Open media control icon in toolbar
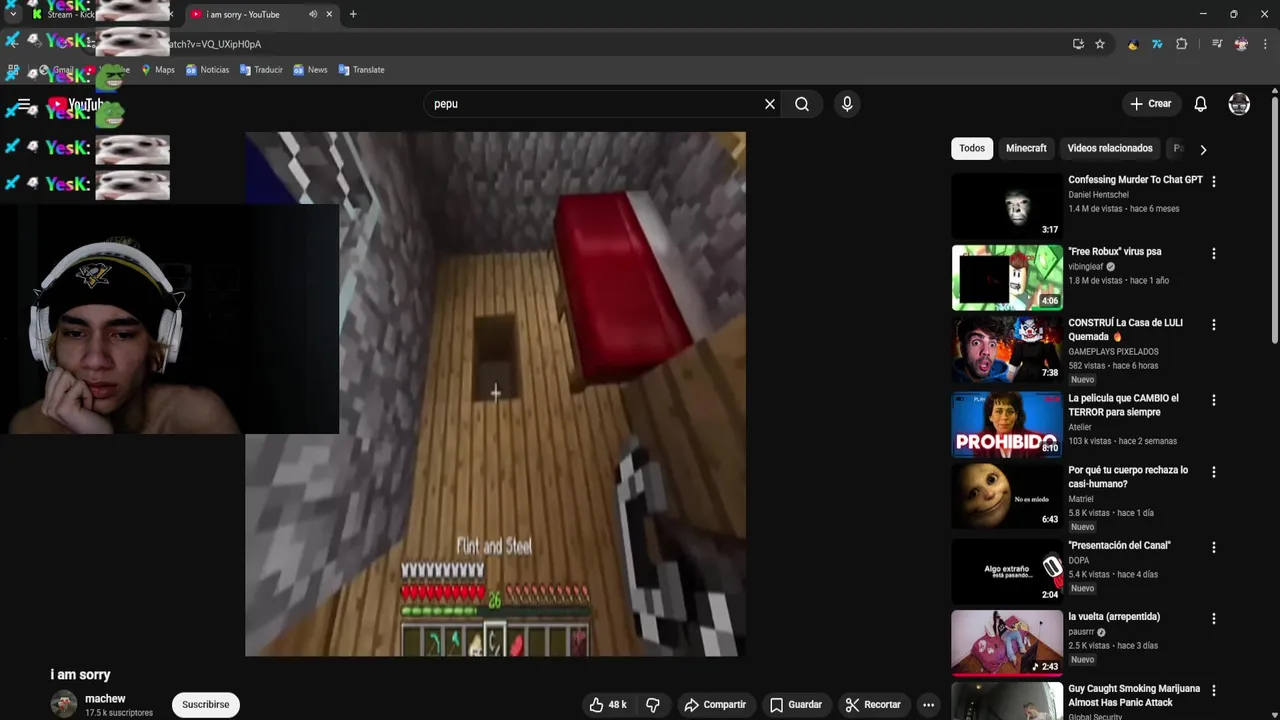 1217,44
